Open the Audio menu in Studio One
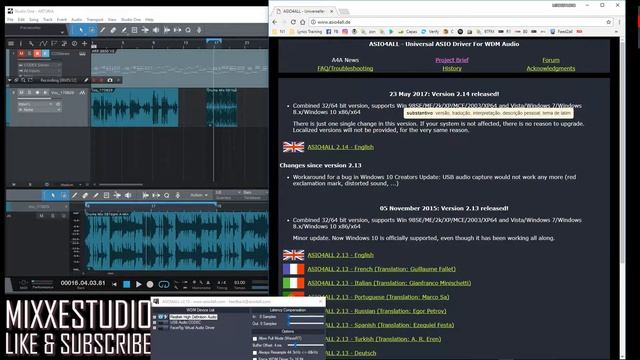Image resolution: width=640 pixels, height=360 pixels. pos(77,20)
